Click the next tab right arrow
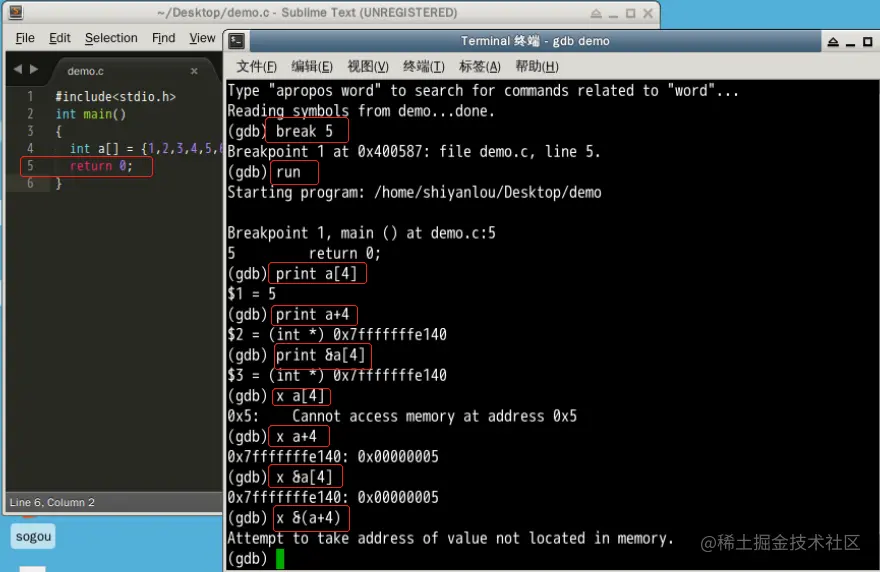This screenshot has height=572, width=880. point(34,69)
